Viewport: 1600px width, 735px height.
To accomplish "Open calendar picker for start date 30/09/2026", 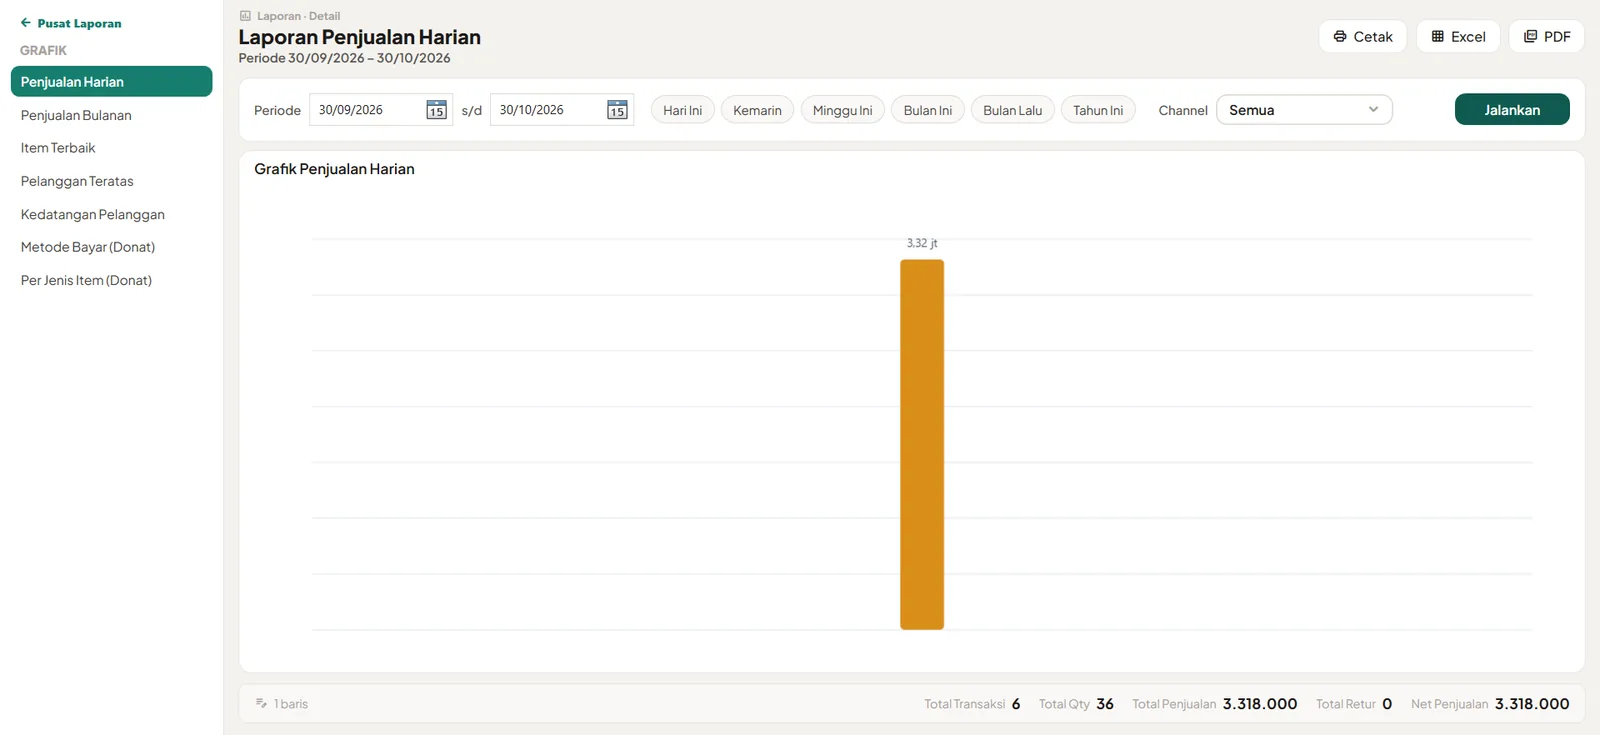I will point(436,110).
